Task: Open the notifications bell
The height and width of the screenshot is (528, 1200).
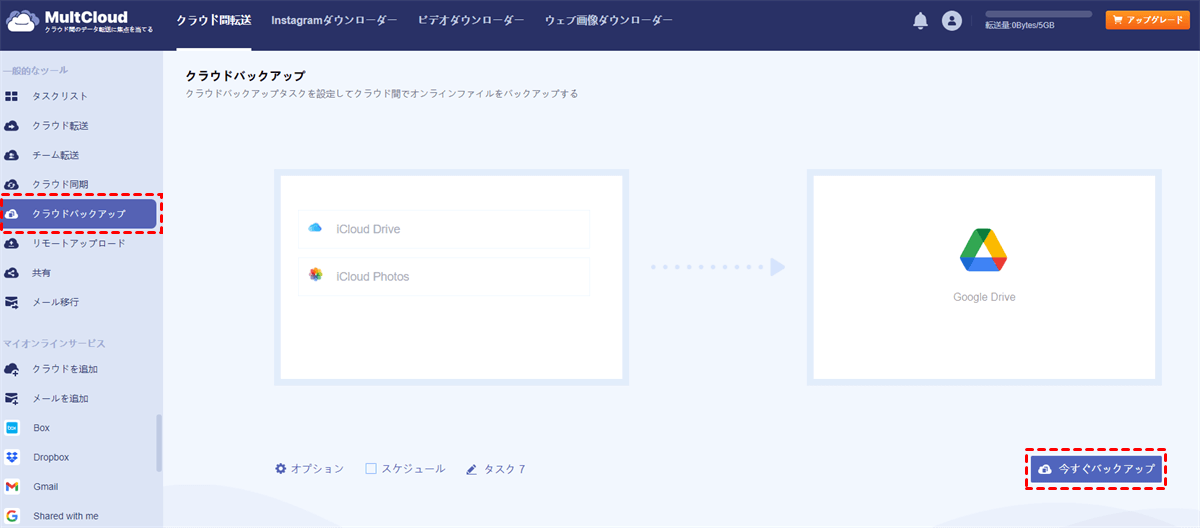Action: click(x=921, y=20)
